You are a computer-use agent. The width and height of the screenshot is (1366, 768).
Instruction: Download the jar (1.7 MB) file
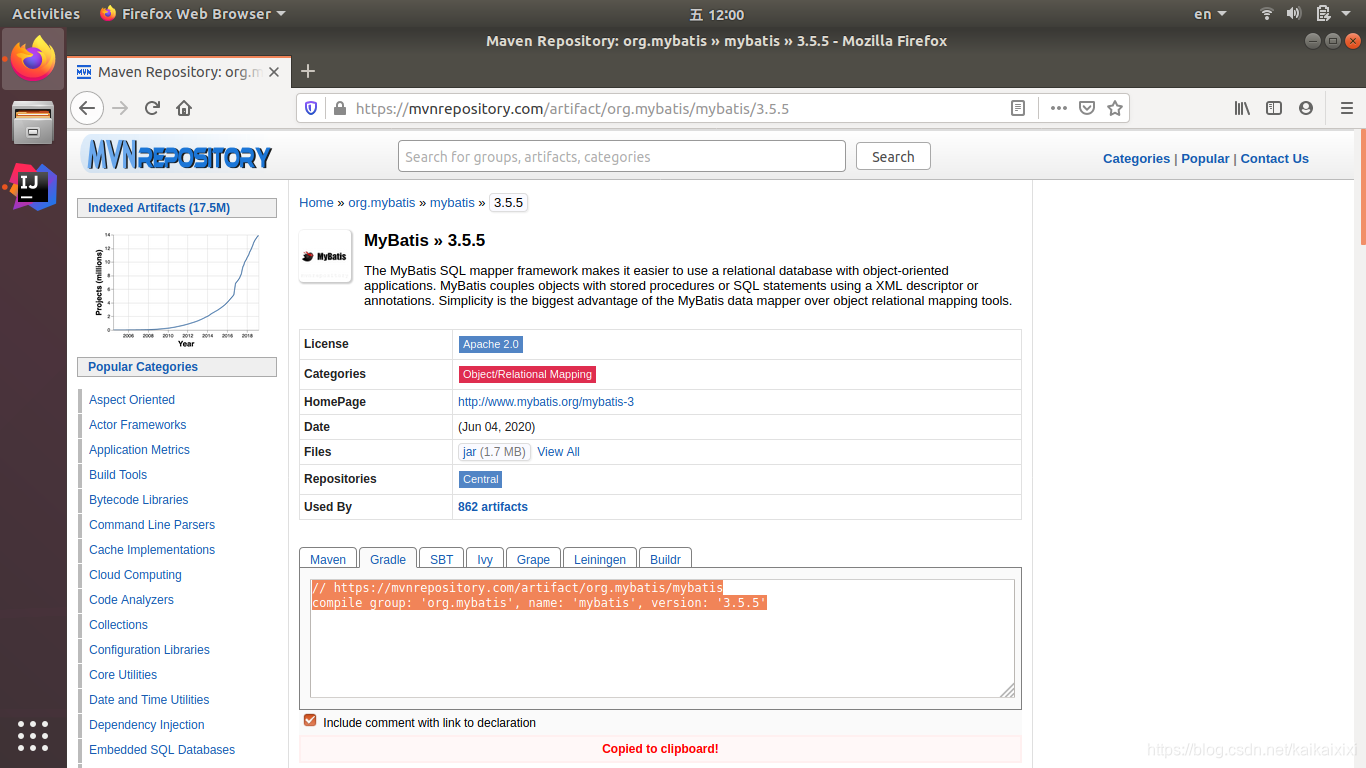pyautogui.click(x=494, y=452)
